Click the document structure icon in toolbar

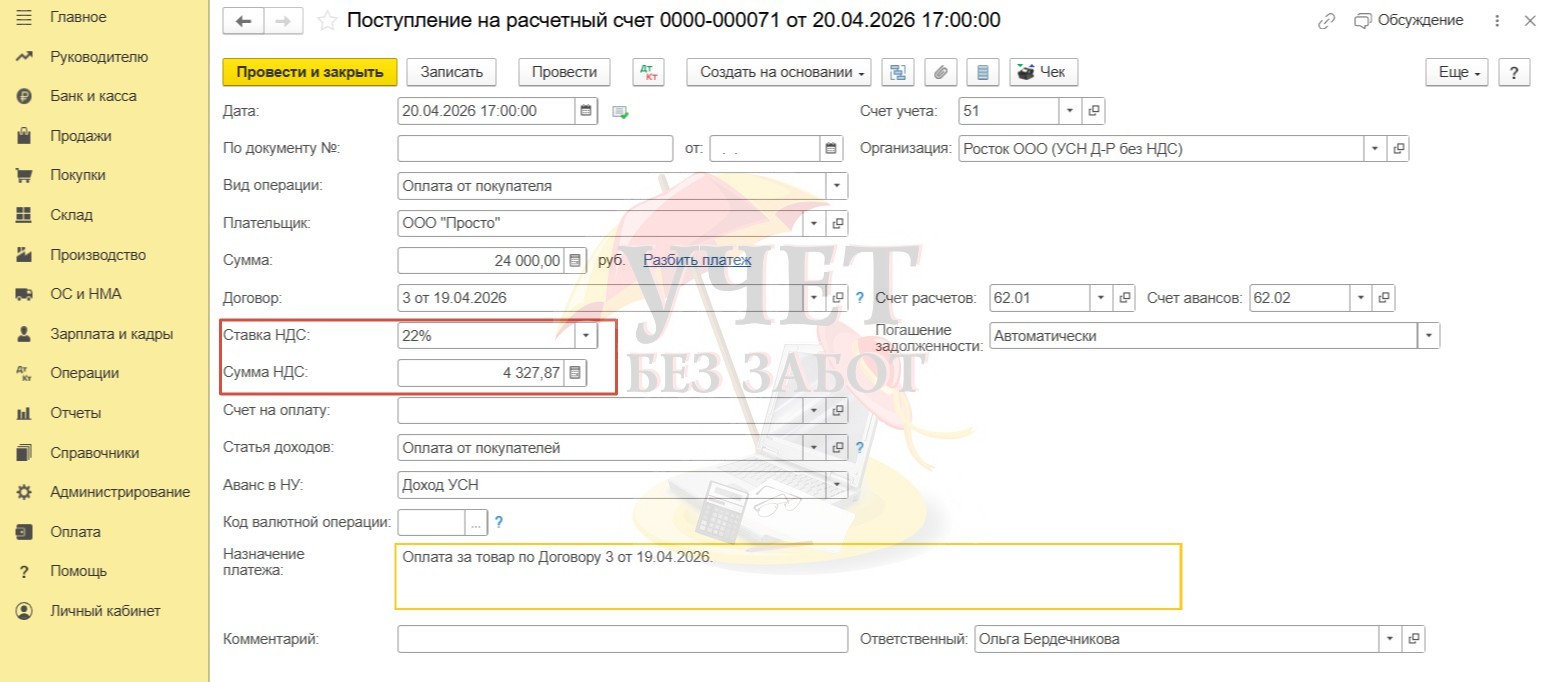point(897,72)
